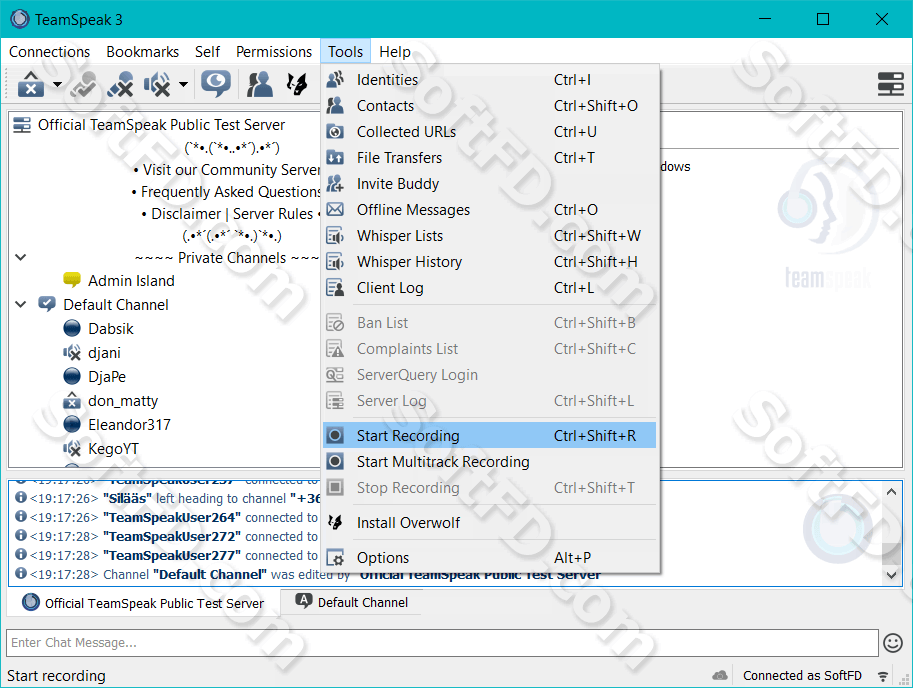
Task: Switch to the Default Channel chat tab
Action: click(x=352, y=602)
